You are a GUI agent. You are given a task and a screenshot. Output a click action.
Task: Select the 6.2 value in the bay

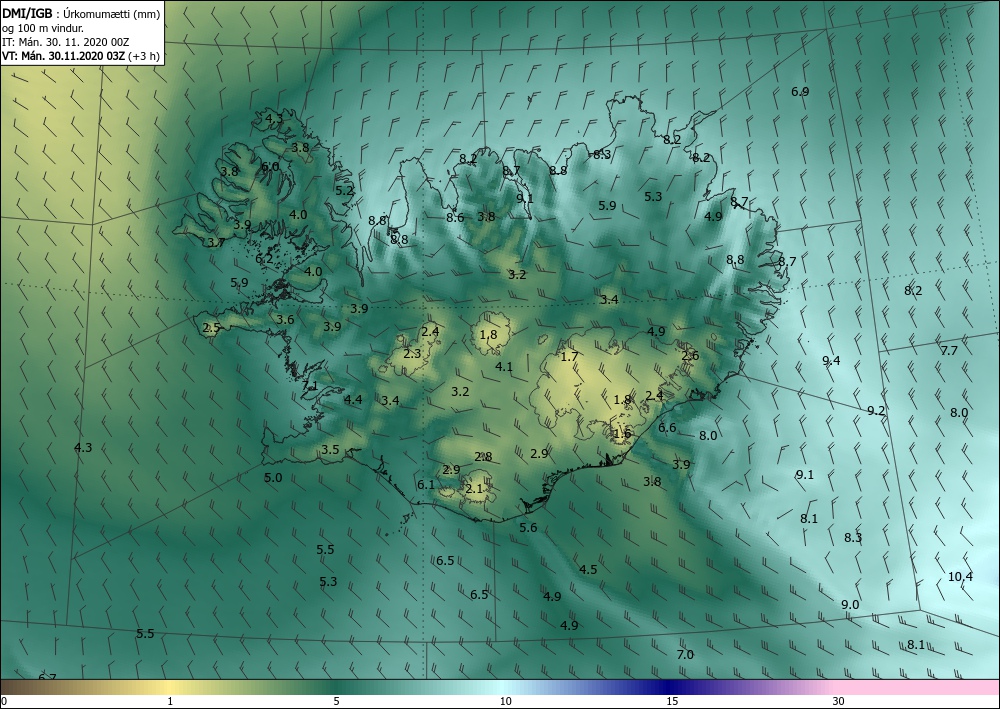264,258
